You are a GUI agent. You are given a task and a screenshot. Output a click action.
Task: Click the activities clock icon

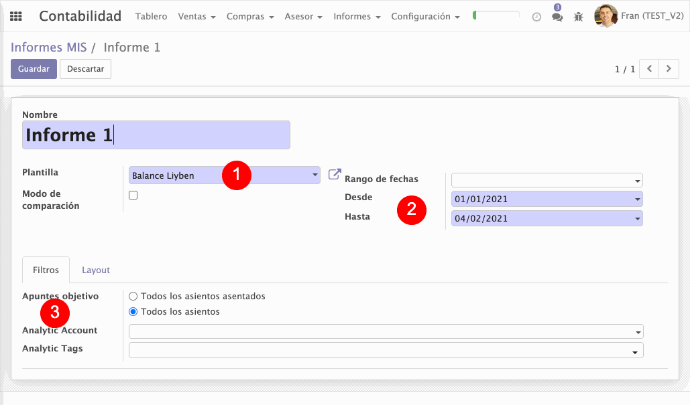coord(537,17)
